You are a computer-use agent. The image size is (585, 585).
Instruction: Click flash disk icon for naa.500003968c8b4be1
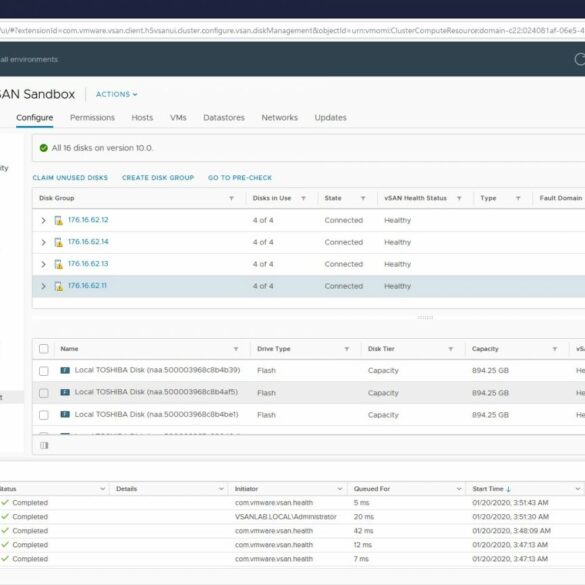pos(65,414)
